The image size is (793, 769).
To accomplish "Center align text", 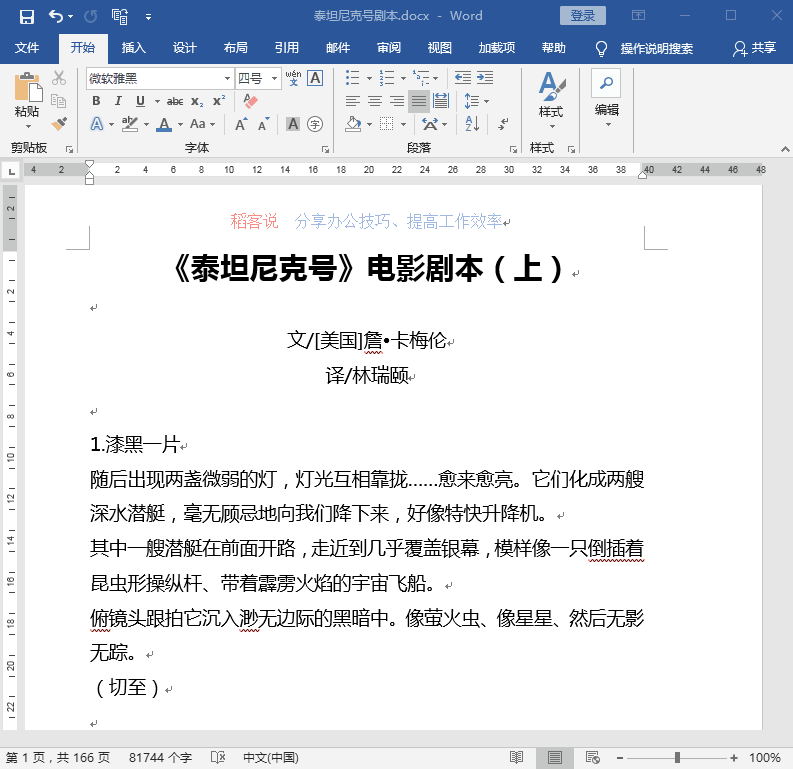I will tap(375, 101).
